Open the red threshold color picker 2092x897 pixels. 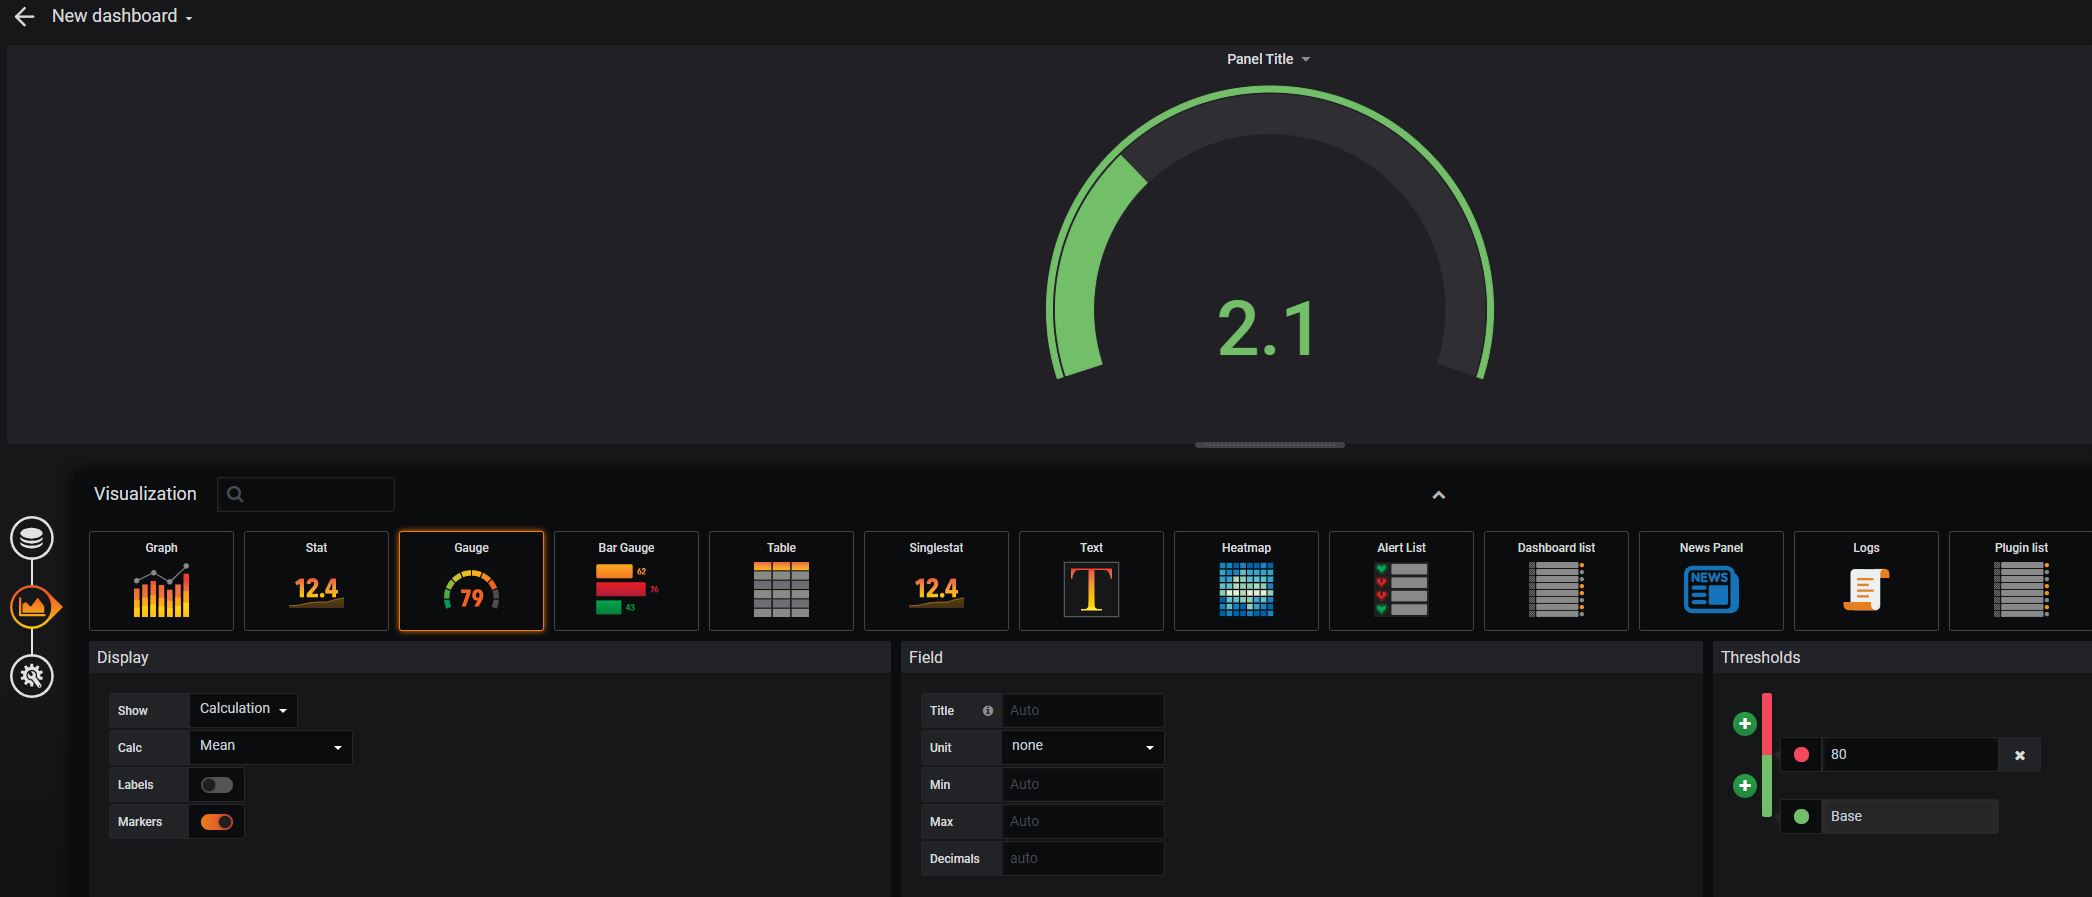(x=1801, y=755)
